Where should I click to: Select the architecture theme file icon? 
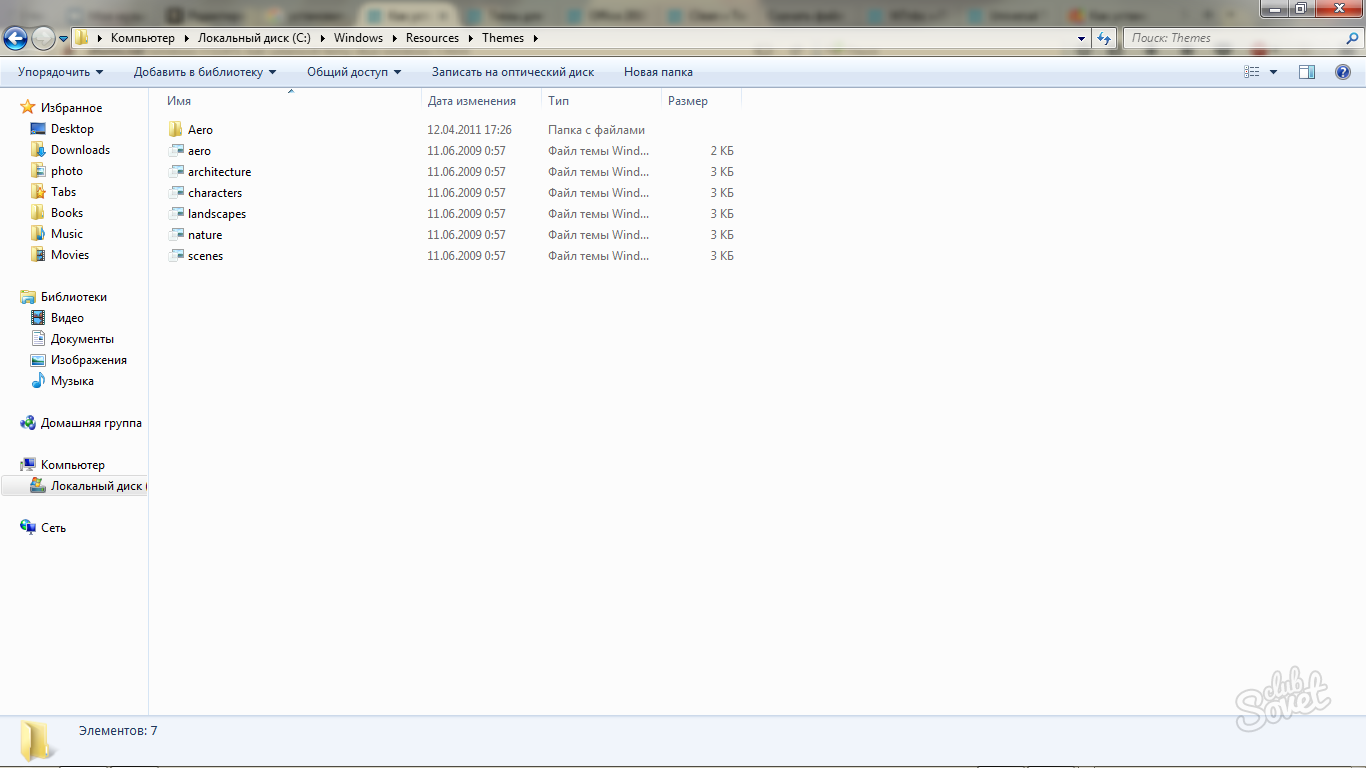(x=176, y=172)
